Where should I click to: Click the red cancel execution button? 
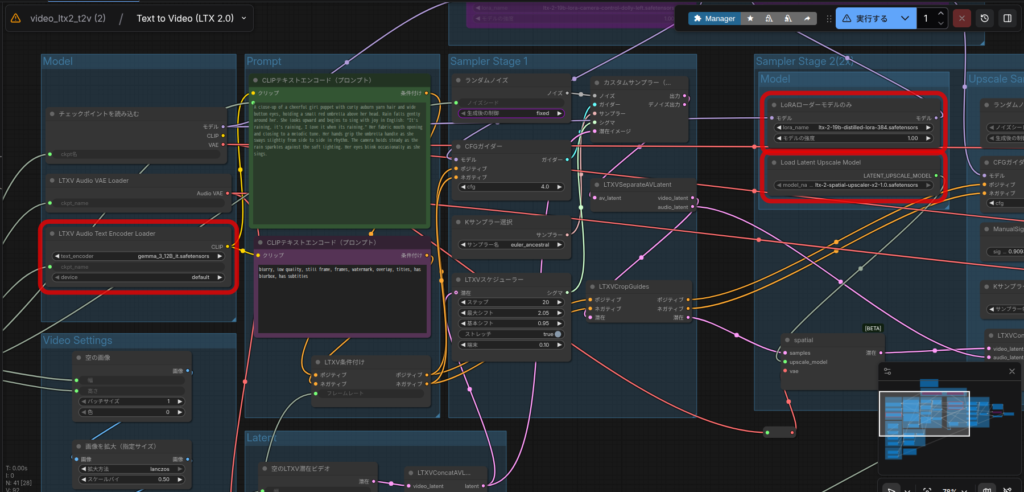(x=962, y=18)
